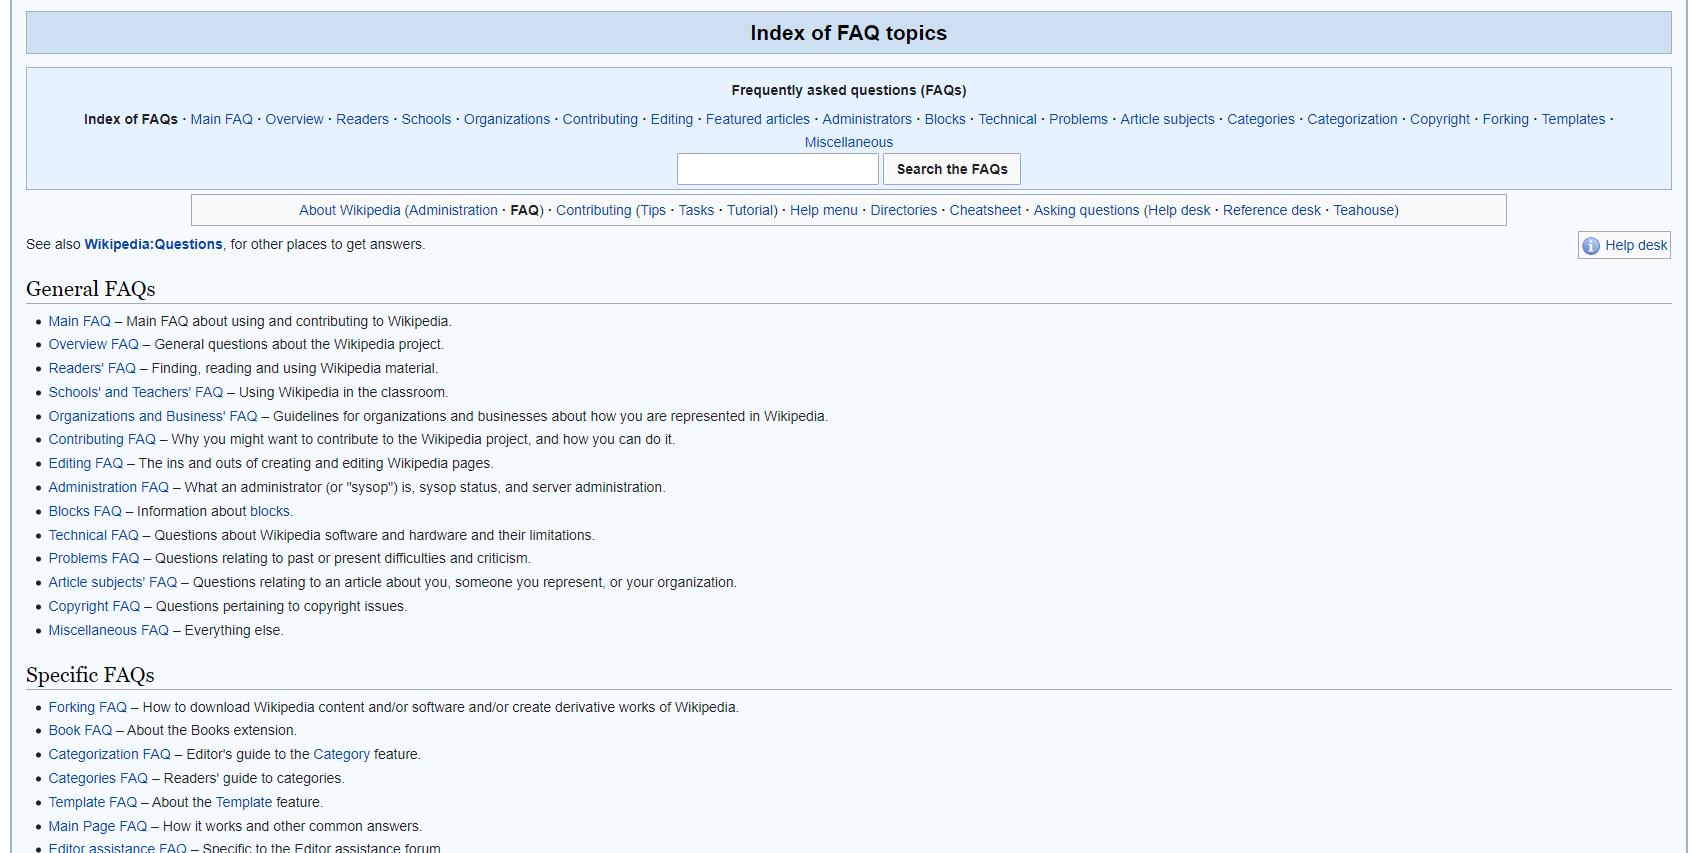Image resolution: width=1691 pixels, height=853 pixels.
Task: Open the Tips link
Action: click(653, 210)
